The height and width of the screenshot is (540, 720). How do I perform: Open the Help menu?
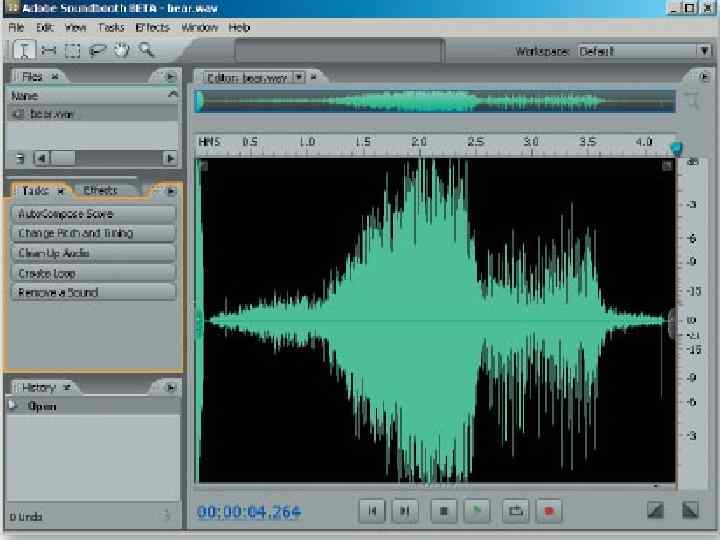(239, 28)
